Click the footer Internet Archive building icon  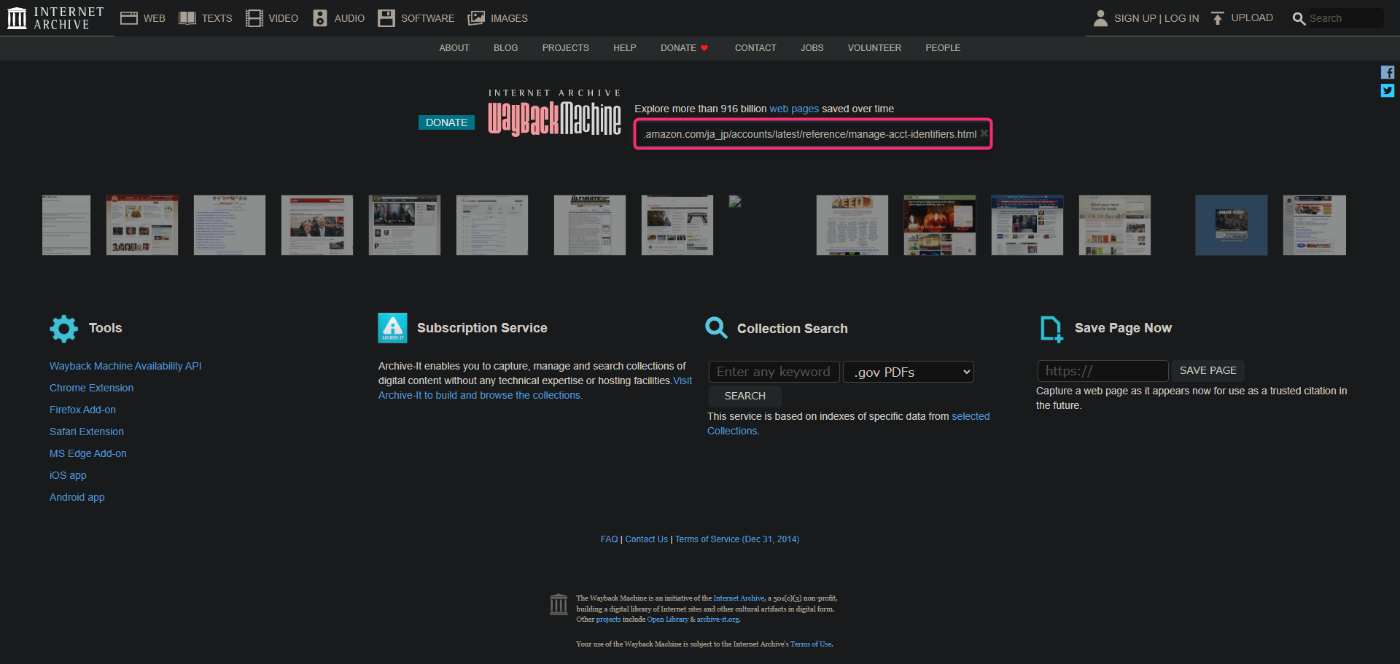click(x=559, y=605)
